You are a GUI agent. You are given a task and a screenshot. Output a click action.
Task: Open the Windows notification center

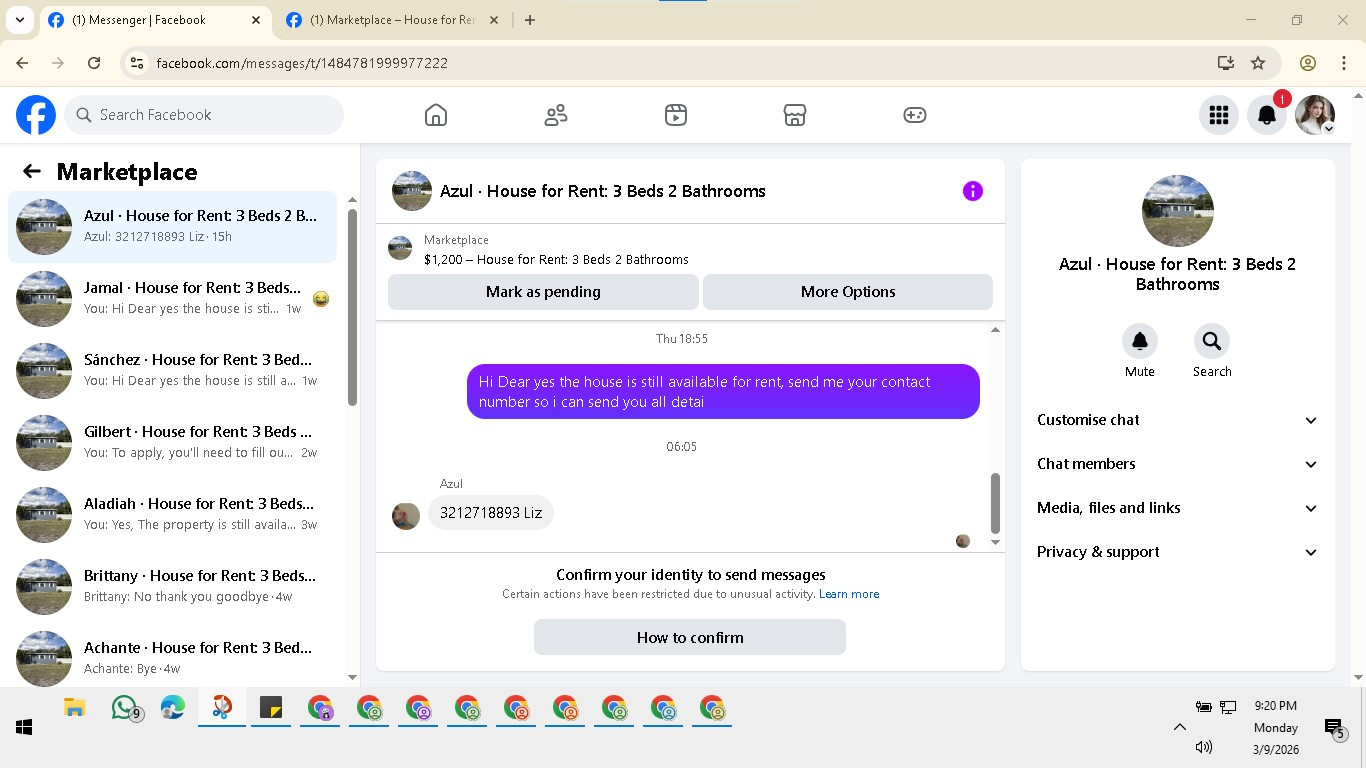(1333, 728)
